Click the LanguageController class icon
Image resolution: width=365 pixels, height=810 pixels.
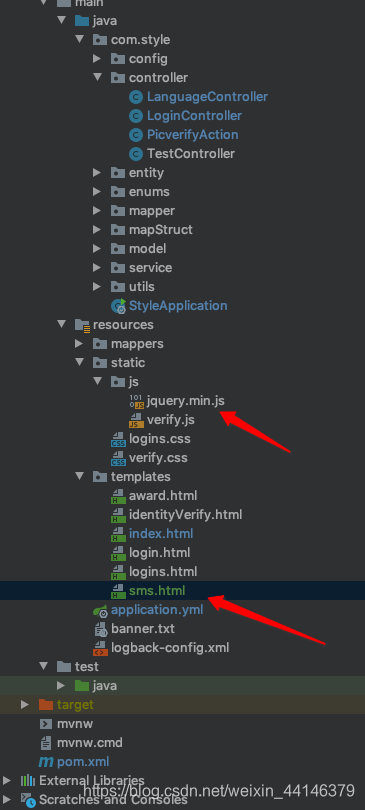(x=136, y=97)
